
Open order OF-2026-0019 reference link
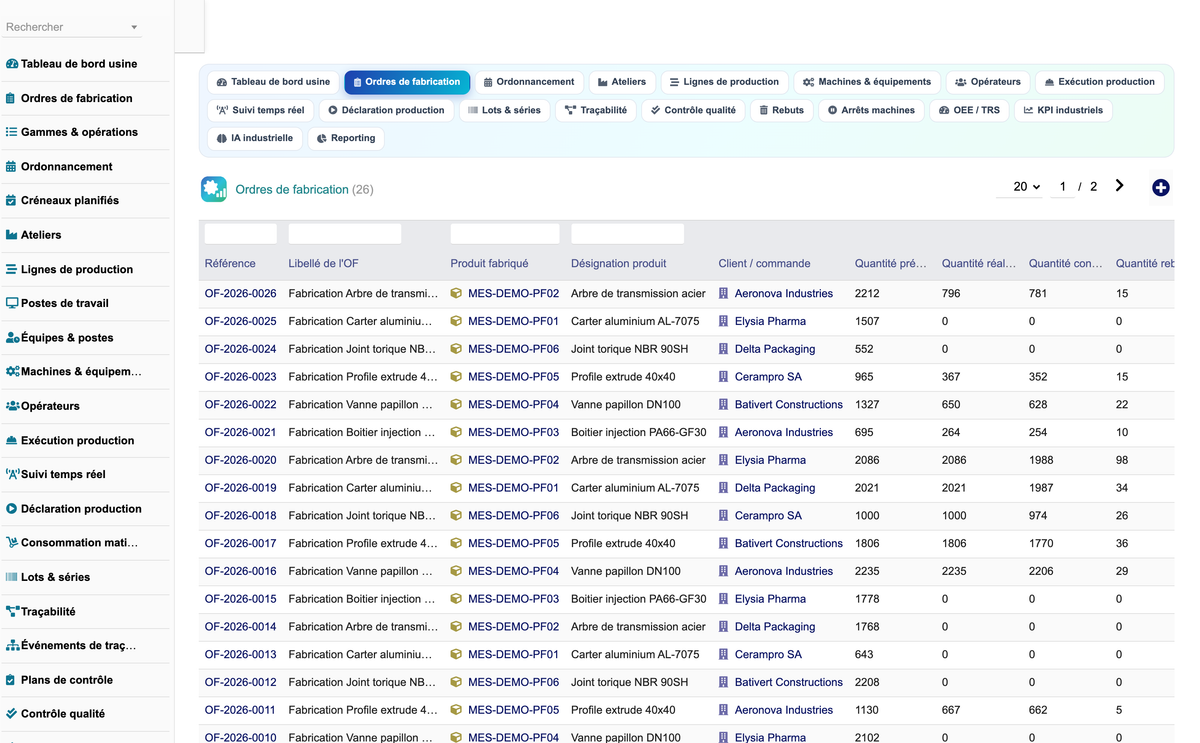[240, 488]
